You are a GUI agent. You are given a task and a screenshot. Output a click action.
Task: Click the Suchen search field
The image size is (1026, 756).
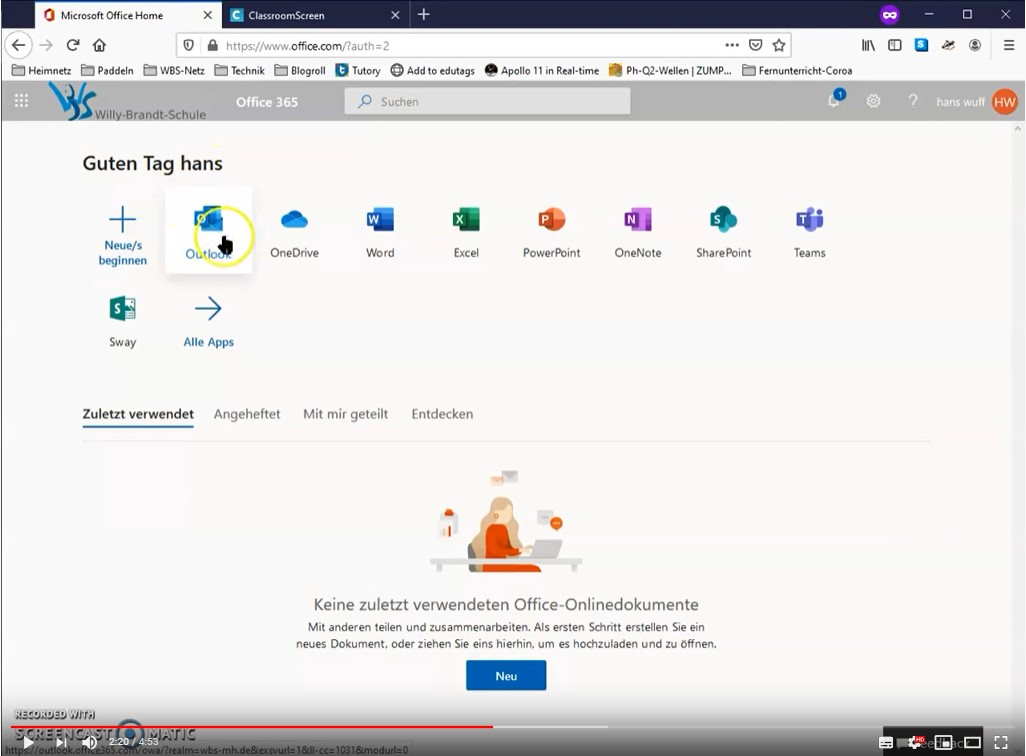(487, 101)
